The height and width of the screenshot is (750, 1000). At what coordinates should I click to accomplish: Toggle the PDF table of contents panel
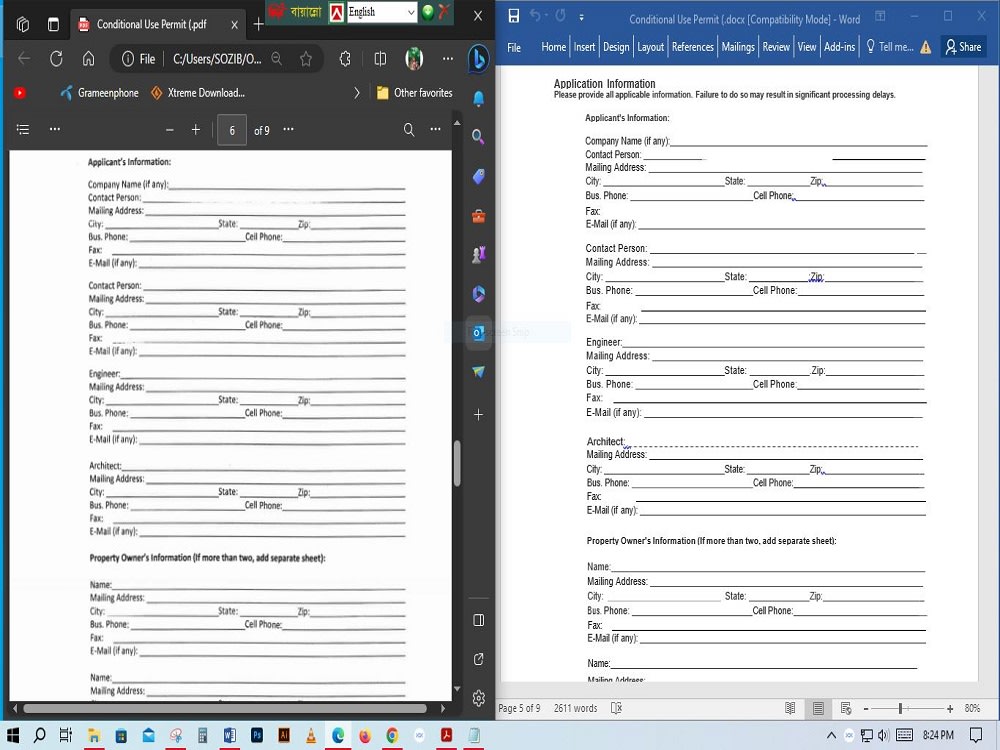(23, 129)
